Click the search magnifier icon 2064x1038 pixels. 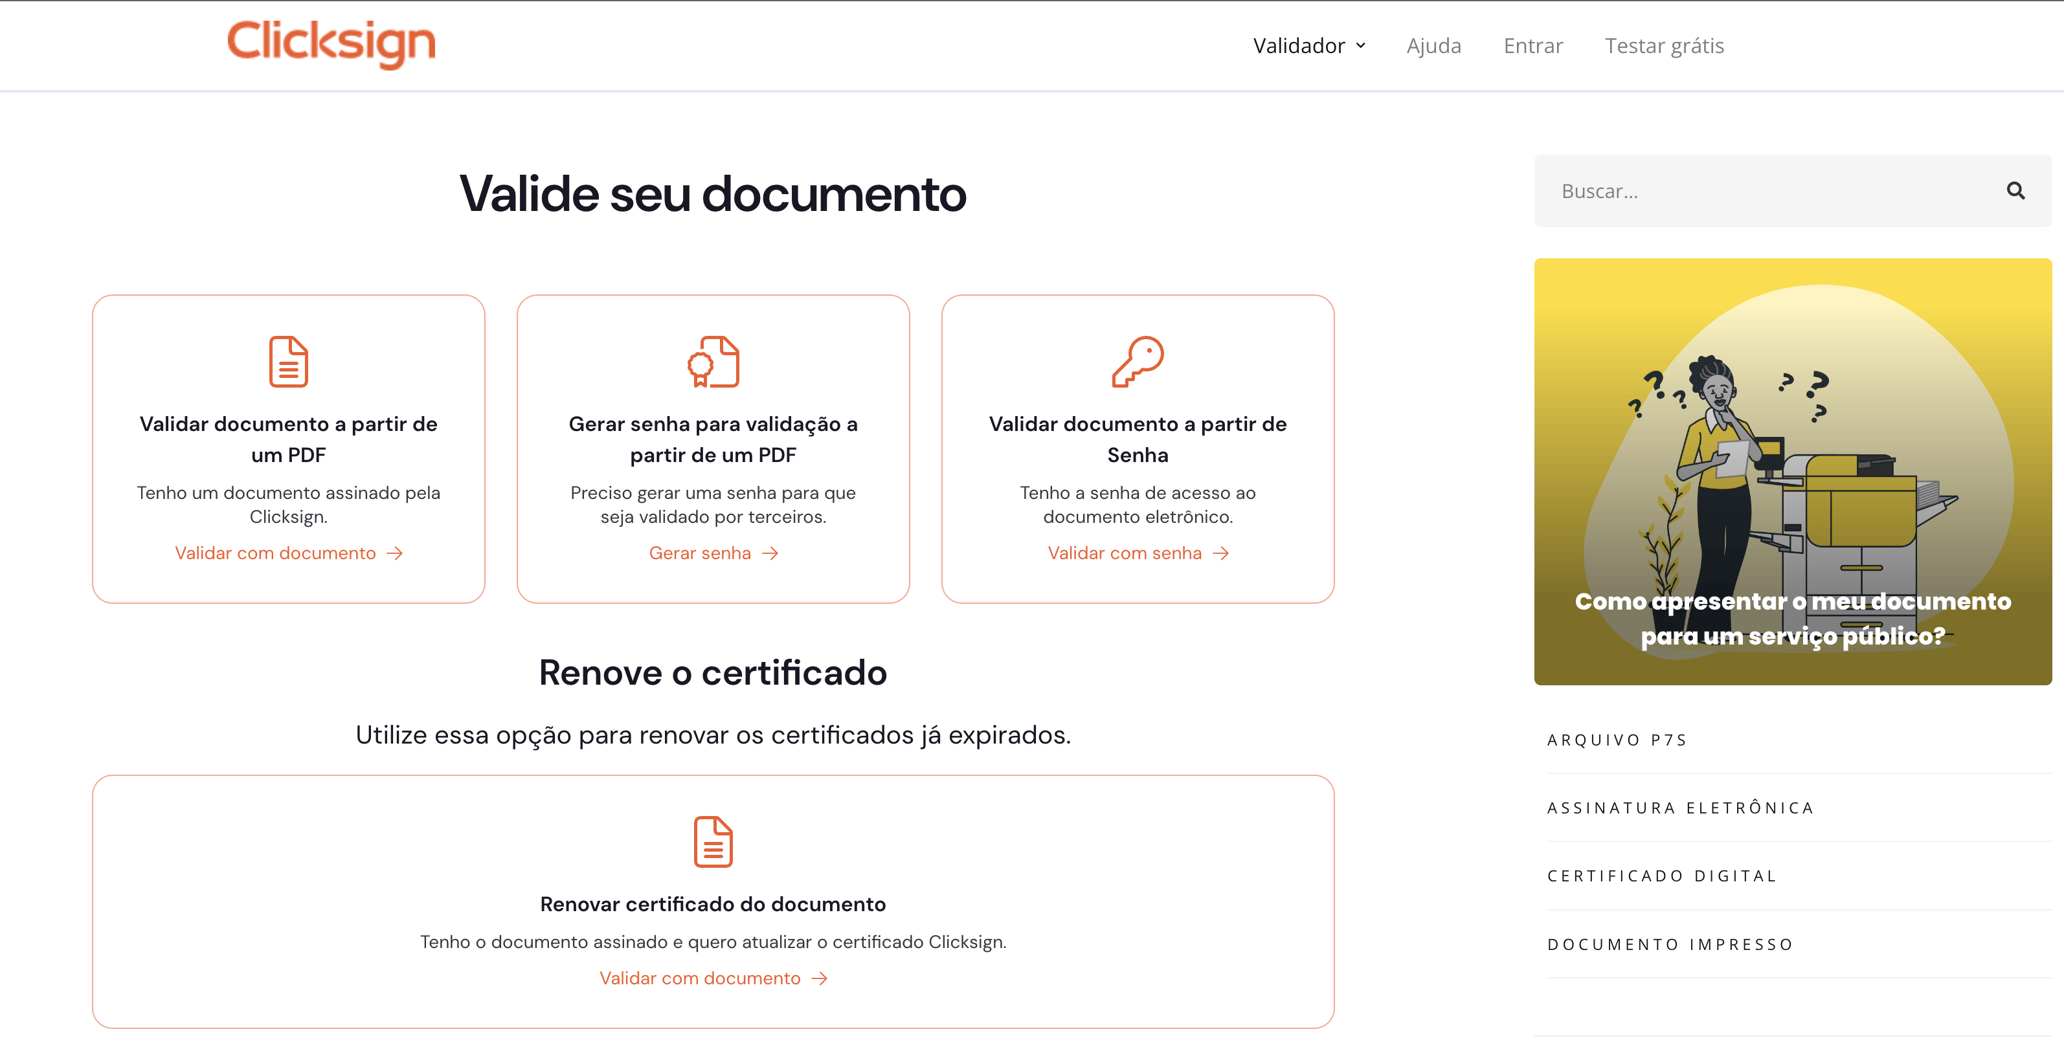pyautogui.click(x=2015, y=190)
